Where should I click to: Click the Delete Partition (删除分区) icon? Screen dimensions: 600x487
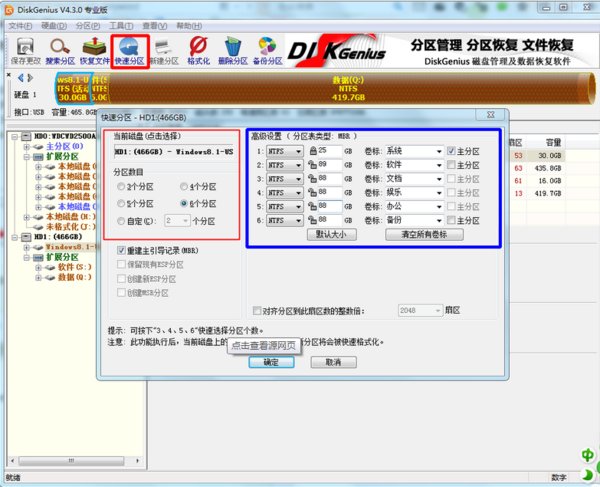tap(233, 51)
